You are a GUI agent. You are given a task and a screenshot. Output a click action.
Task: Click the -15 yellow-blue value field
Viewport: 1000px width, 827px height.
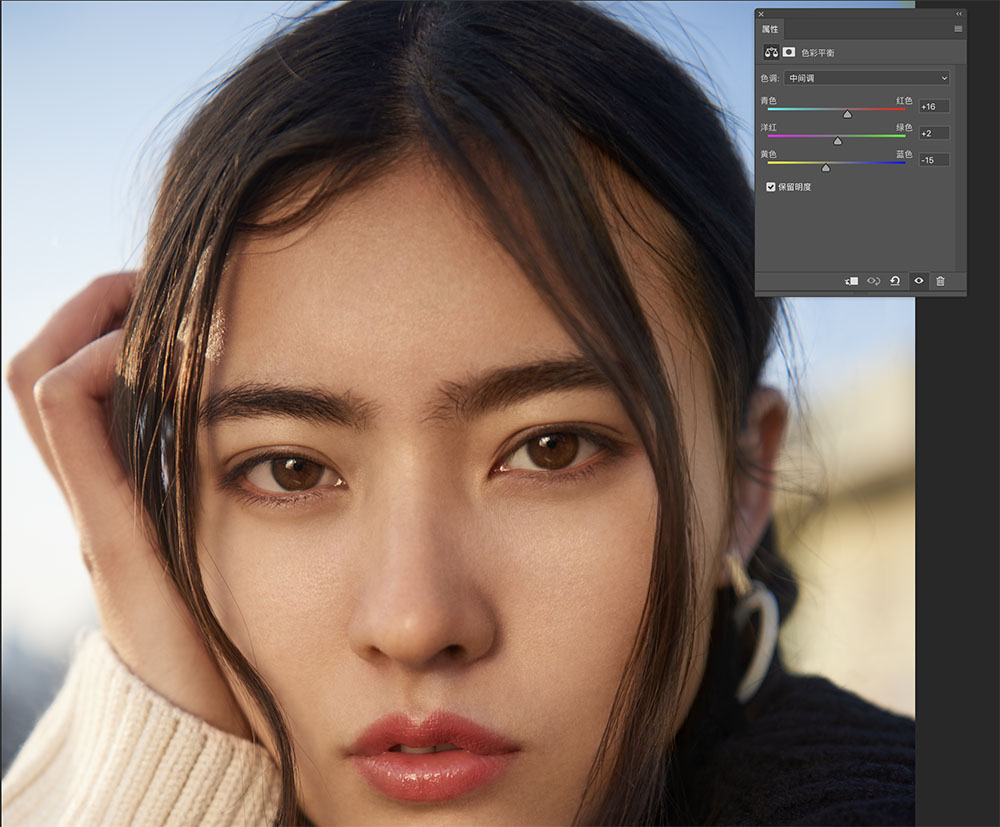(934, 160)
